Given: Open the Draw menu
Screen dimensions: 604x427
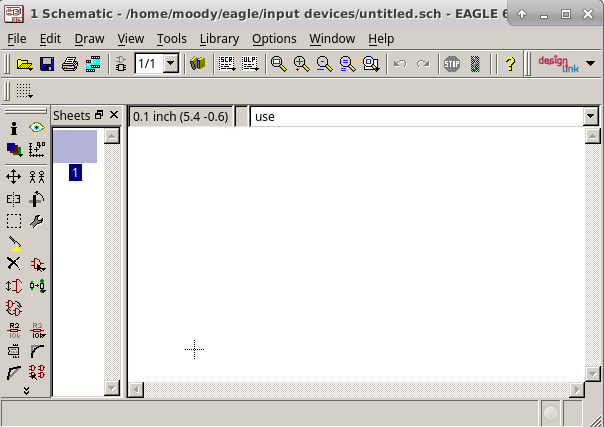Looking at the screenshot, I should pos(89,39).
